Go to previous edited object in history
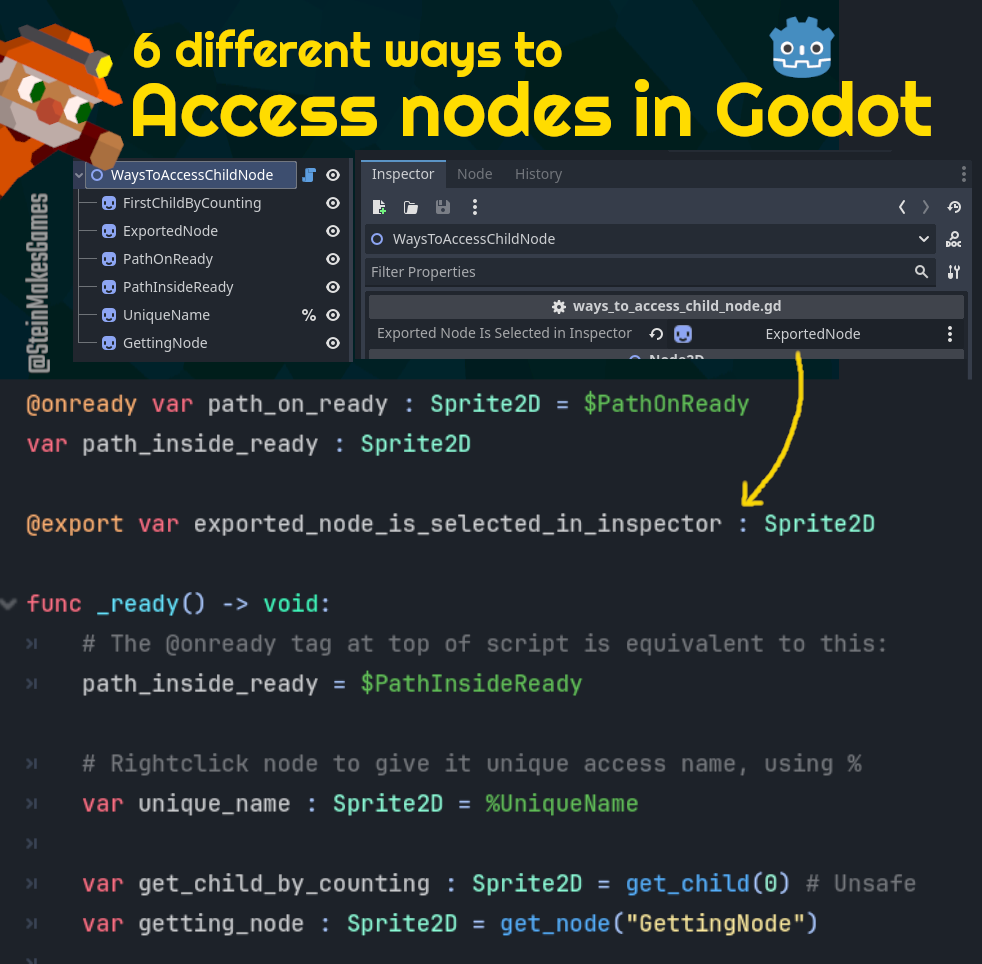 902,207
